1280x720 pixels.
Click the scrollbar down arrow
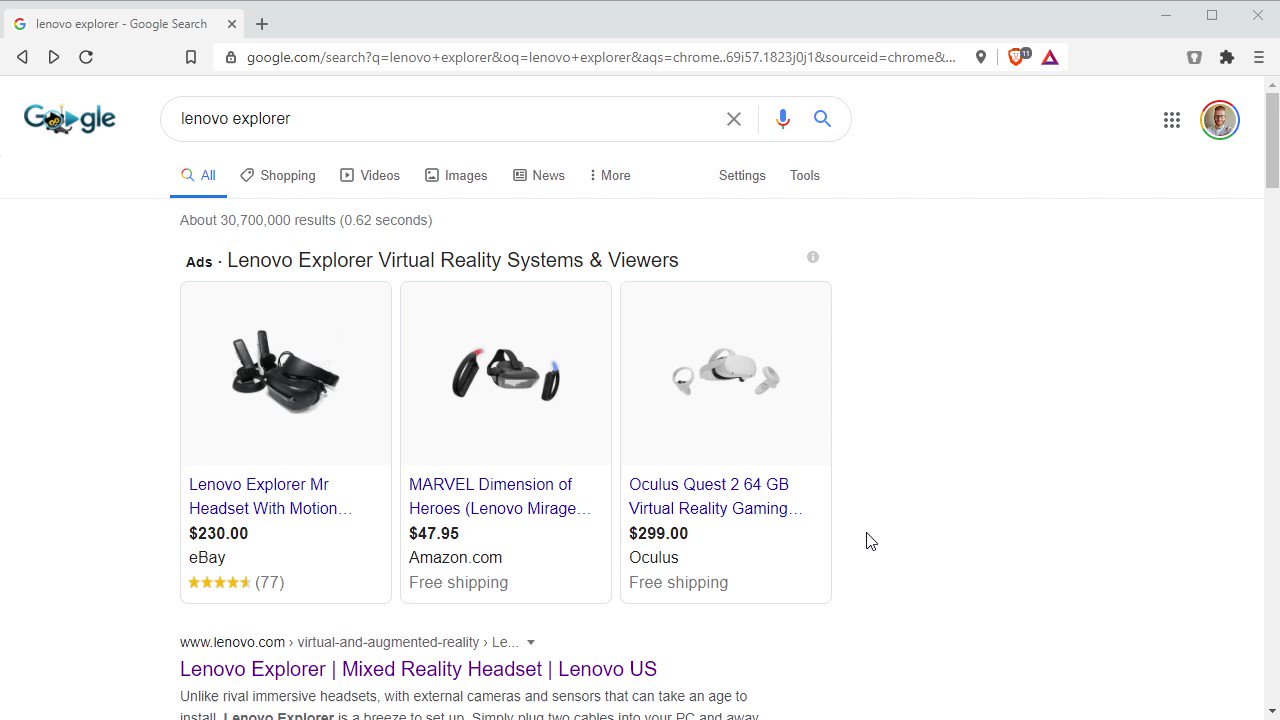click(x=1272, y=711)
